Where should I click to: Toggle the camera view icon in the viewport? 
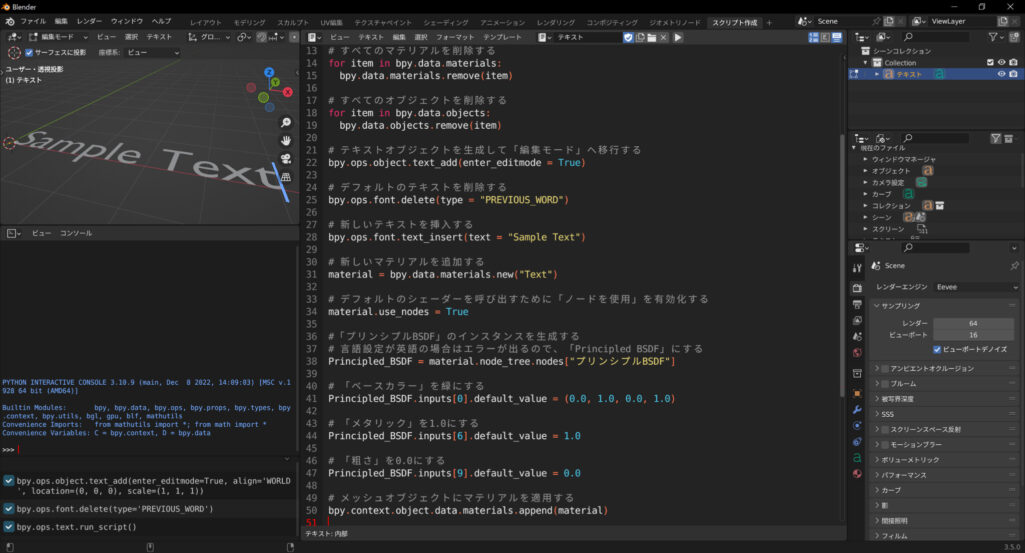coord(286,159)
